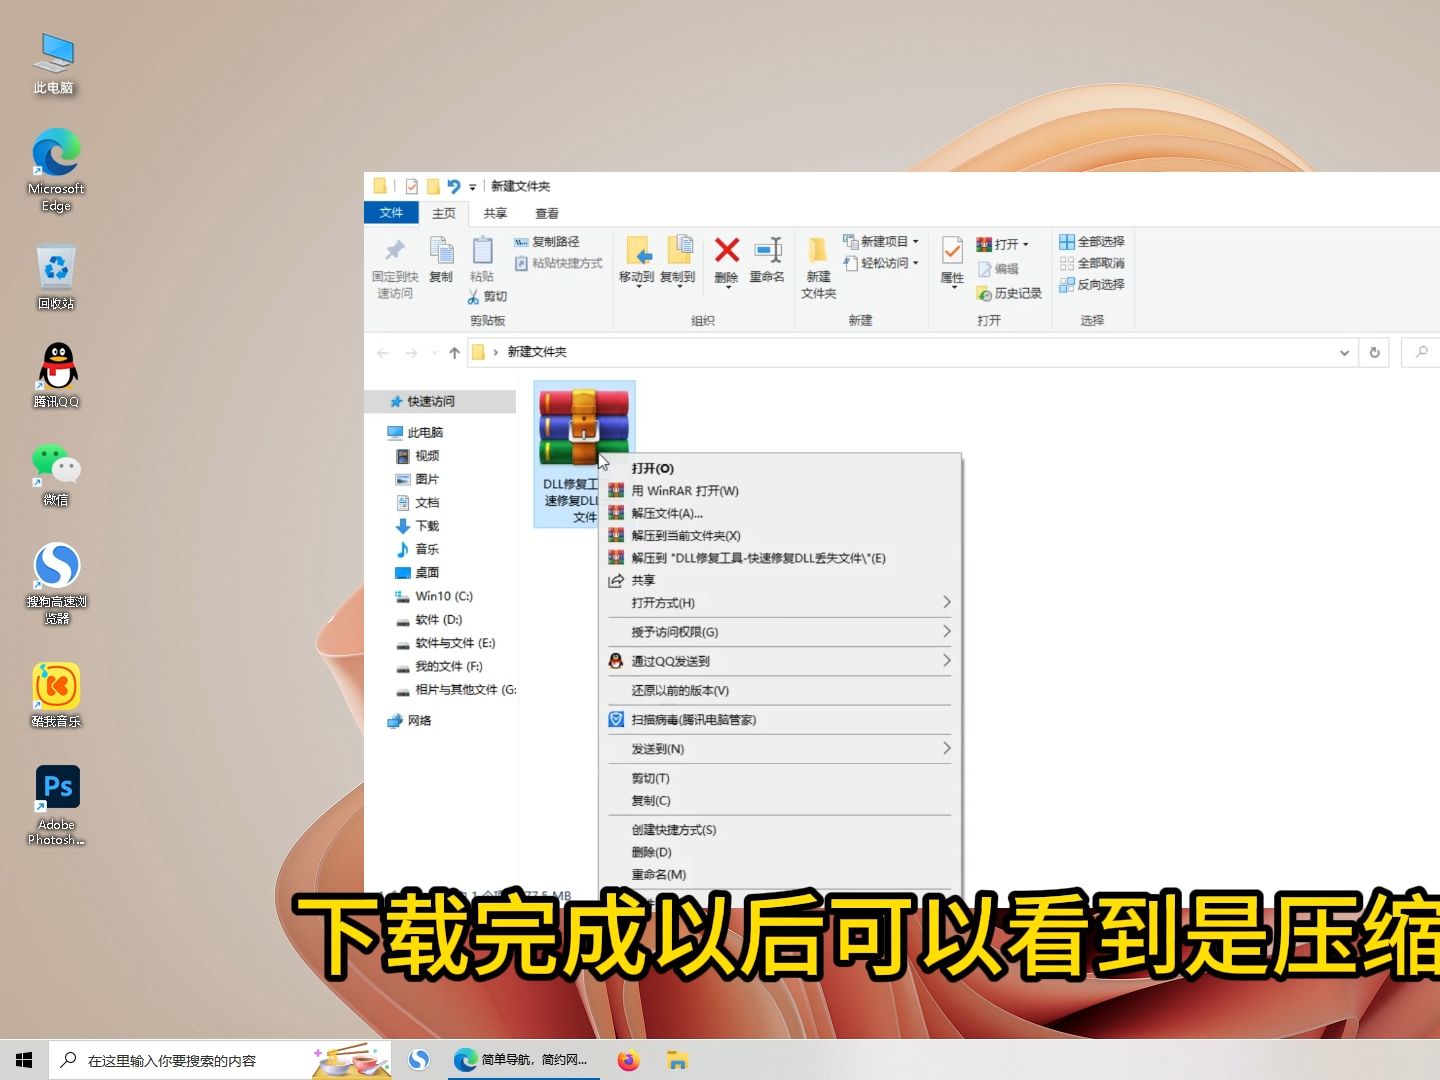Switch to the 查看 ribbon tab
This screenshot has height=1080, width=1440.
[x=547, y=213]
